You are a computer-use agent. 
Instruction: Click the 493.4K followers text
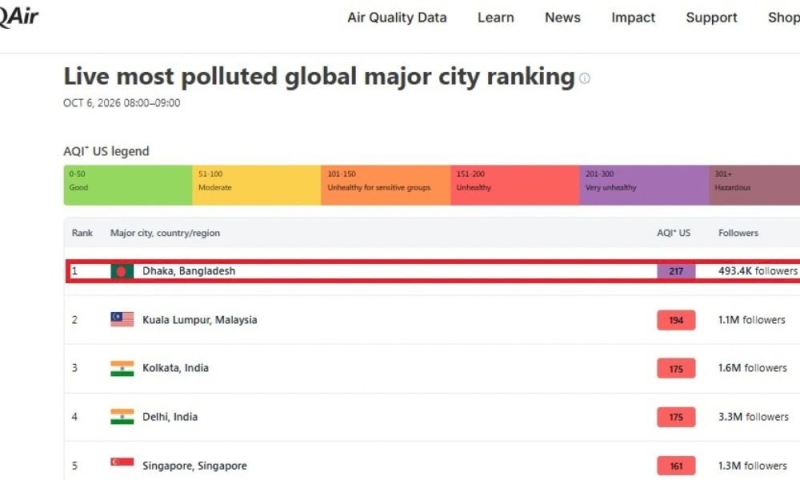[x=758, y=271]
